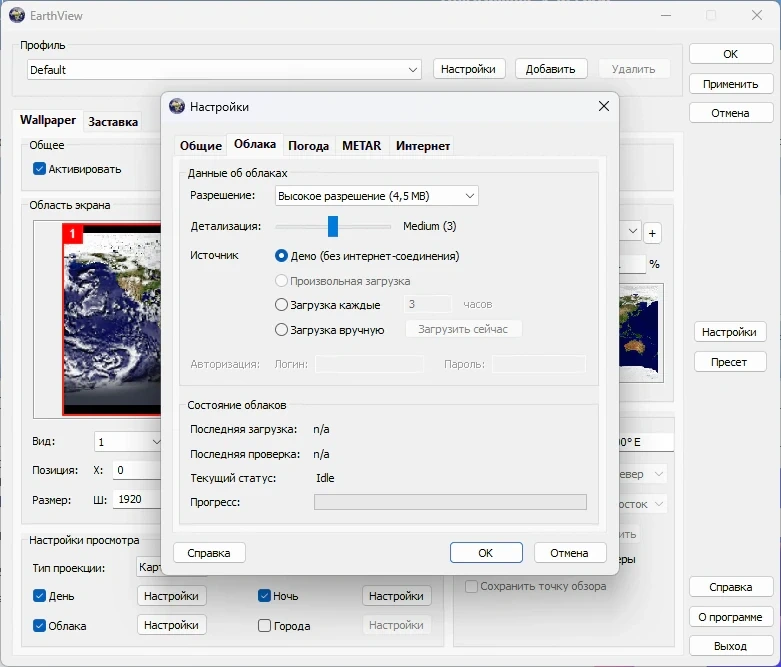
Task: Click the EarthView globe icon in title bar
Action: 17,15
